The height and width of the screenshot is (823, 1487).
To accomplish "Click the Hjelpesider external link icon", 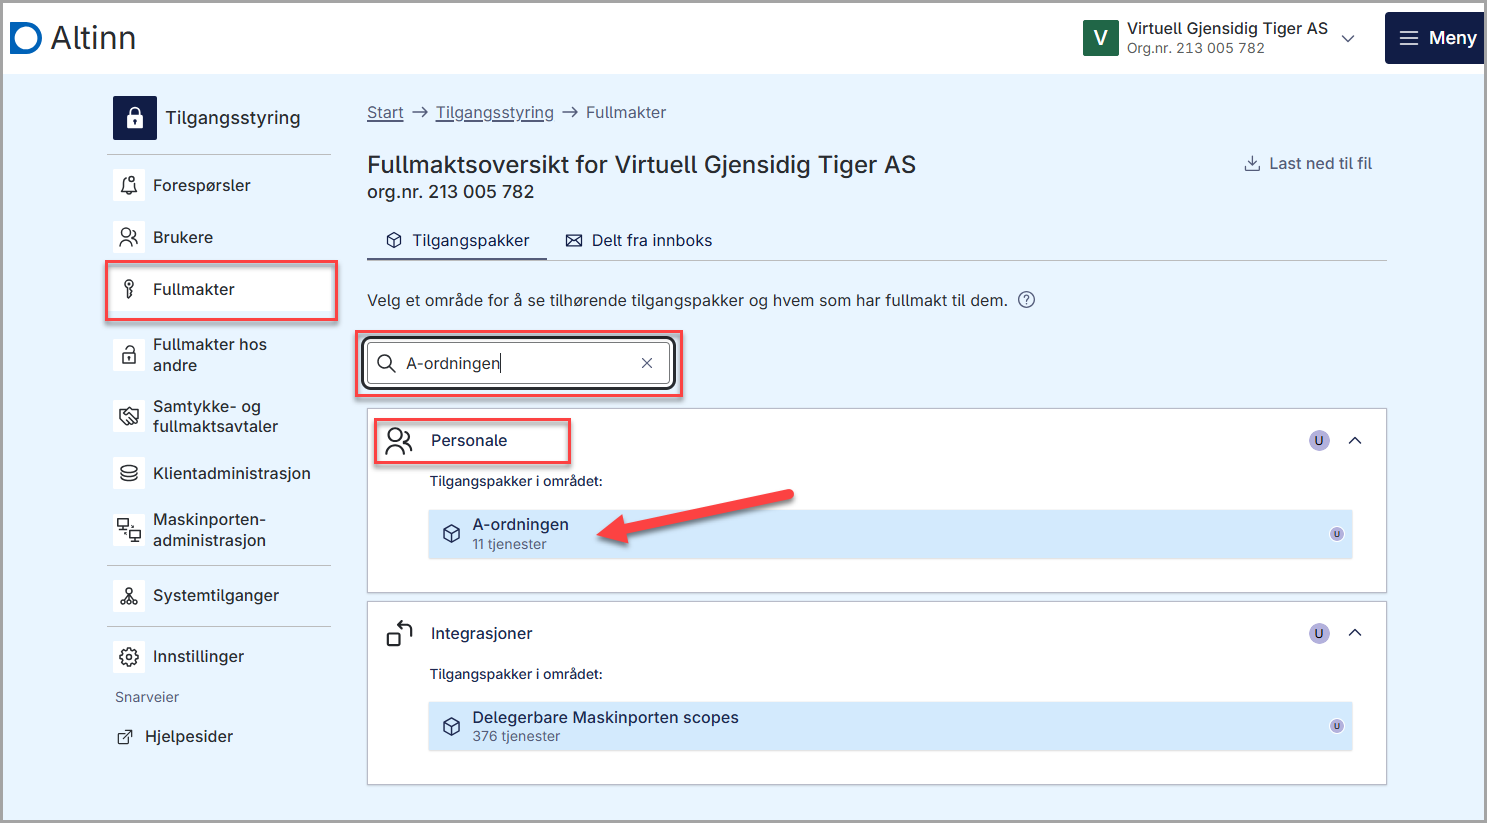I will 125,737.
